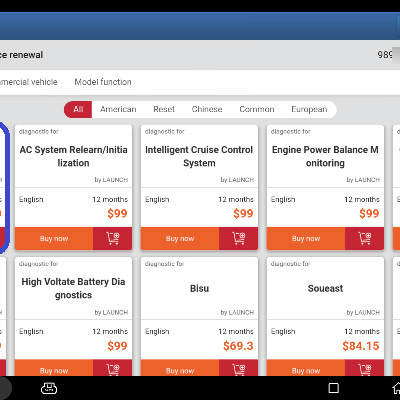Add High Voltate Battery Diagnostics to cart
400x400 pixels.
112,368
